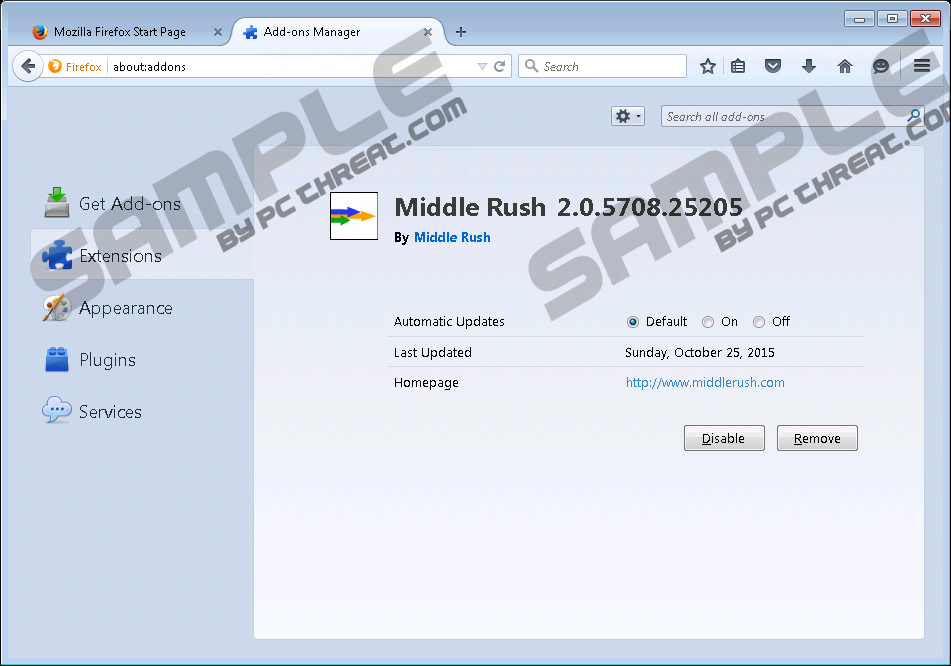The height and width of the screenshot is (666, 951).
Task: Set Automatic Updates to Off
Action: tap(759, 322)
